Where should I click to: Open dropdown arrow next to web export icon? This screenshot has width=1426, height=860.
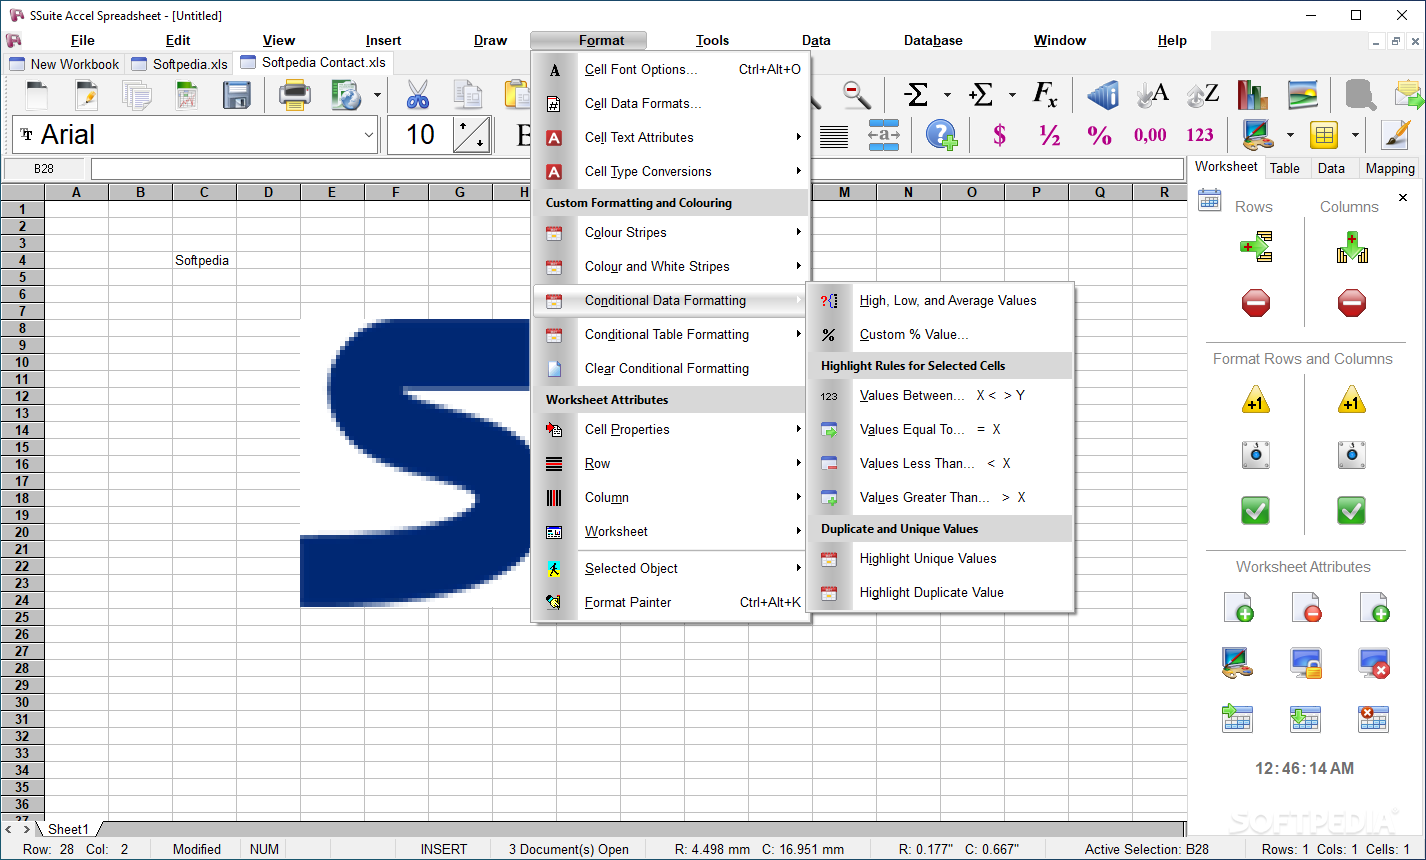click(377, 96)
